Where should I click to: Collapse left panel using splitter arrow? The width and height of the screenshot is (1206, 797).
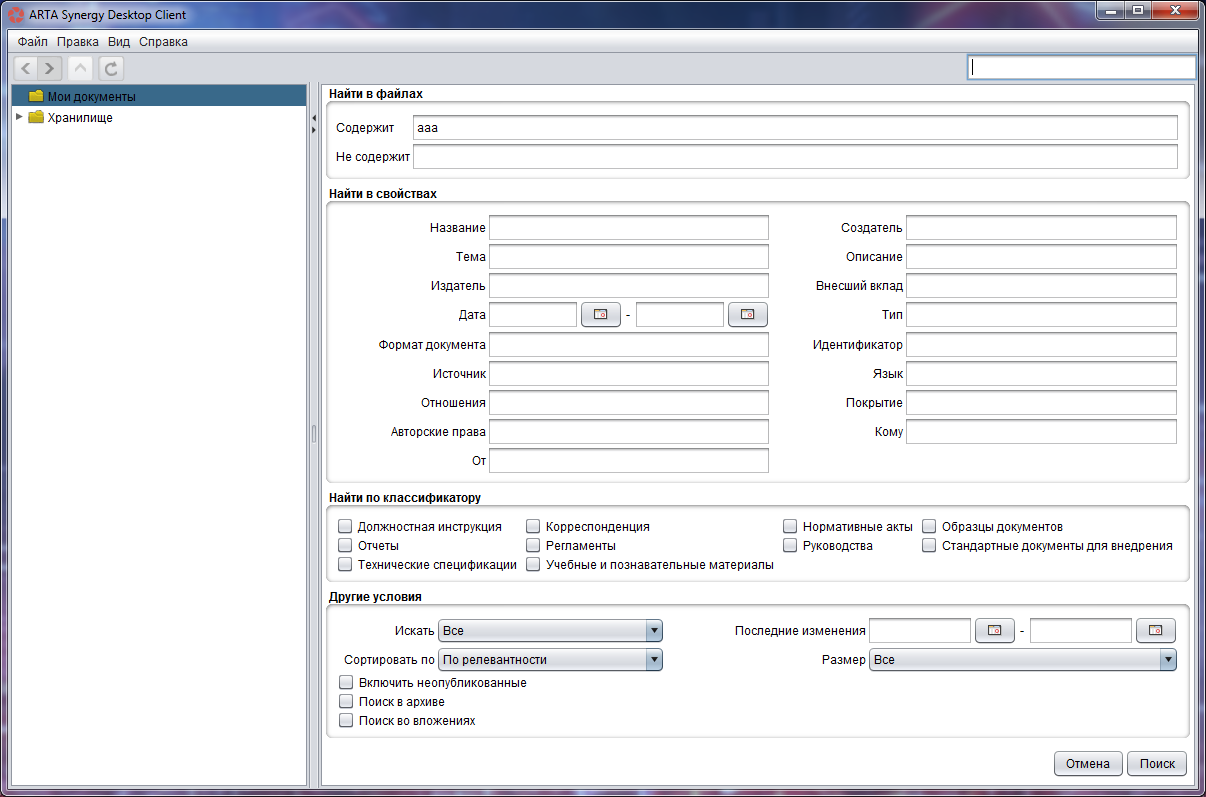313,118
